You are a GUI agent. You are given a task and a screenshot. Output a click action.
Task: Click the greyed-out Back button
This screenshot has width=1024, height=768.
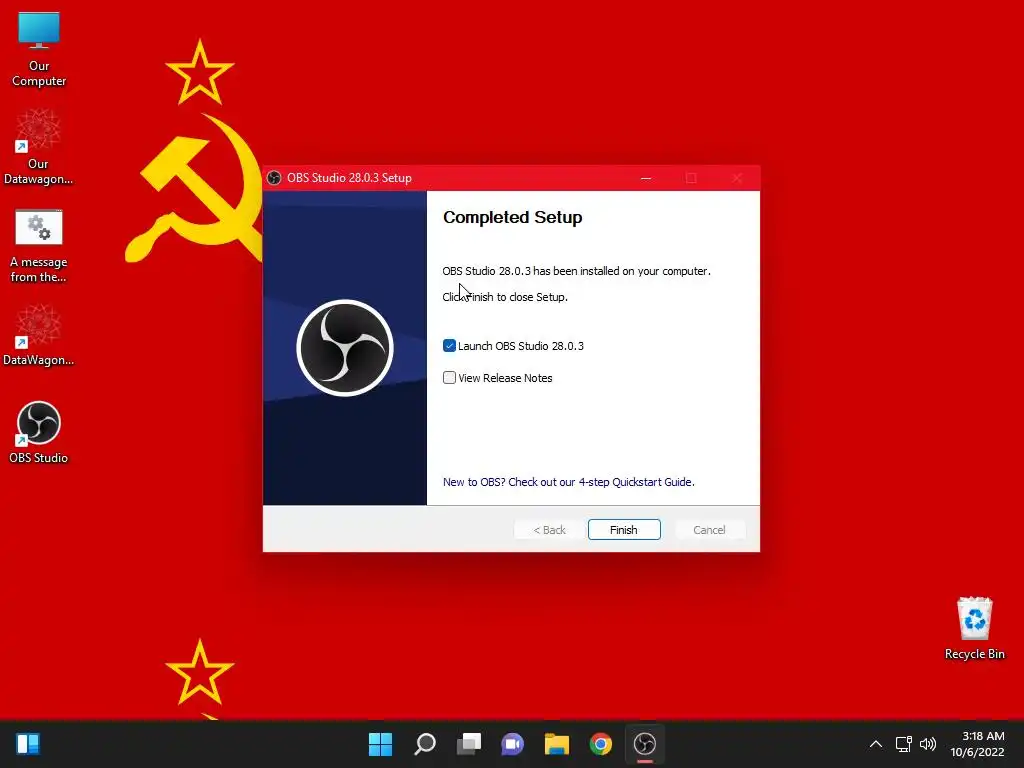pos(549,530)
